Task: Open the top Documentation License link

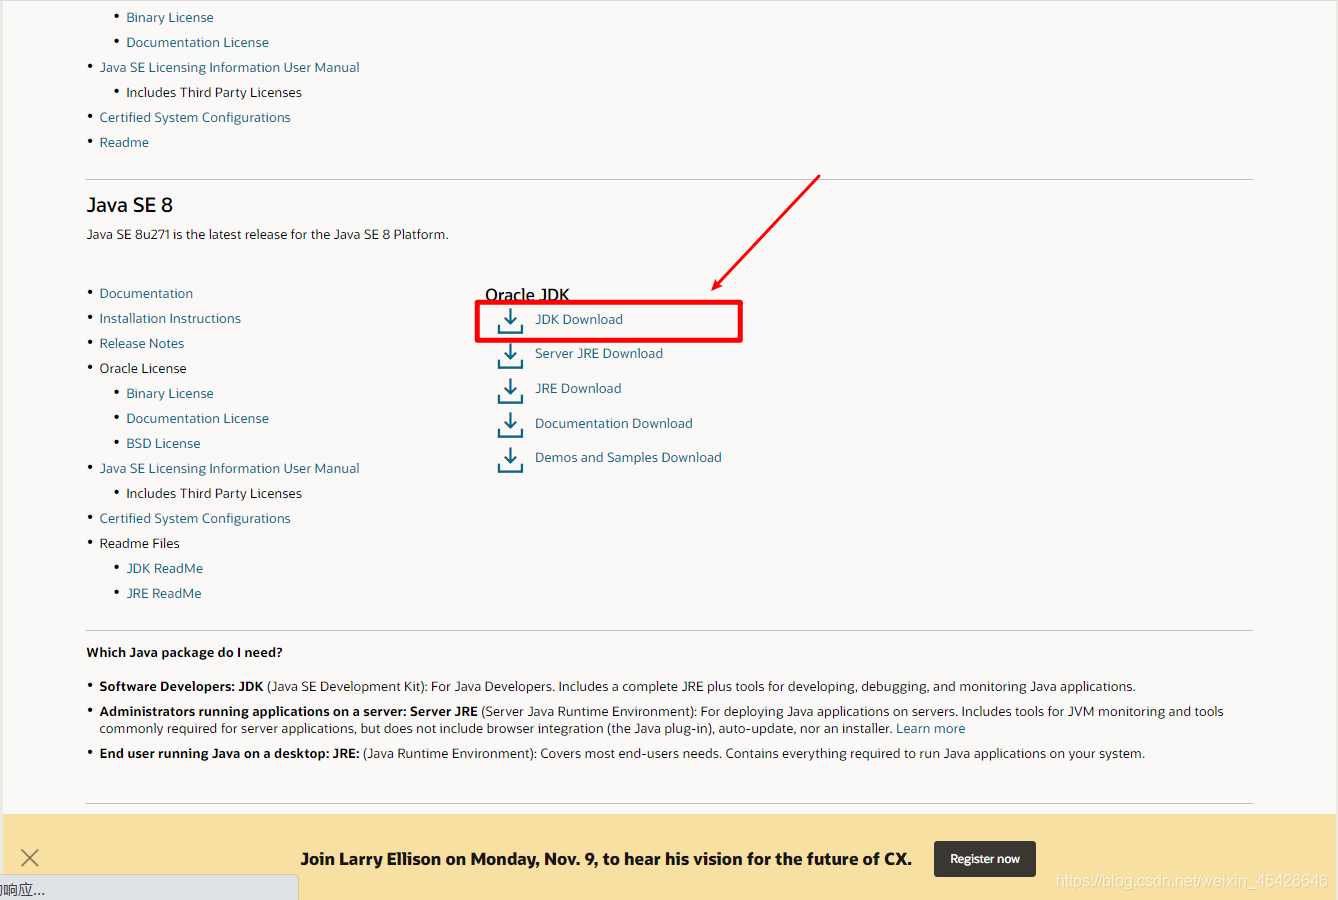Action: (197, 42)
